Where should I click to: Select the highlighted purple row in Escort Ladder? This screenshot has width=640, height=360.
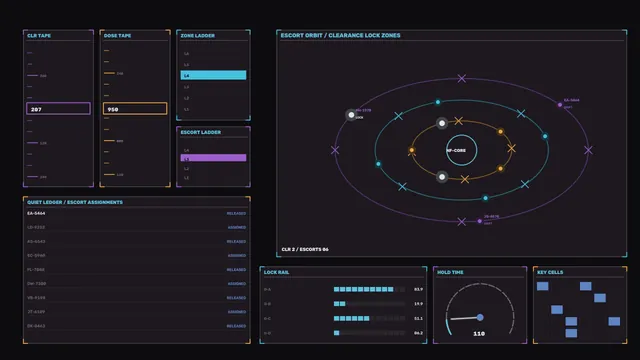click(213, 158)
